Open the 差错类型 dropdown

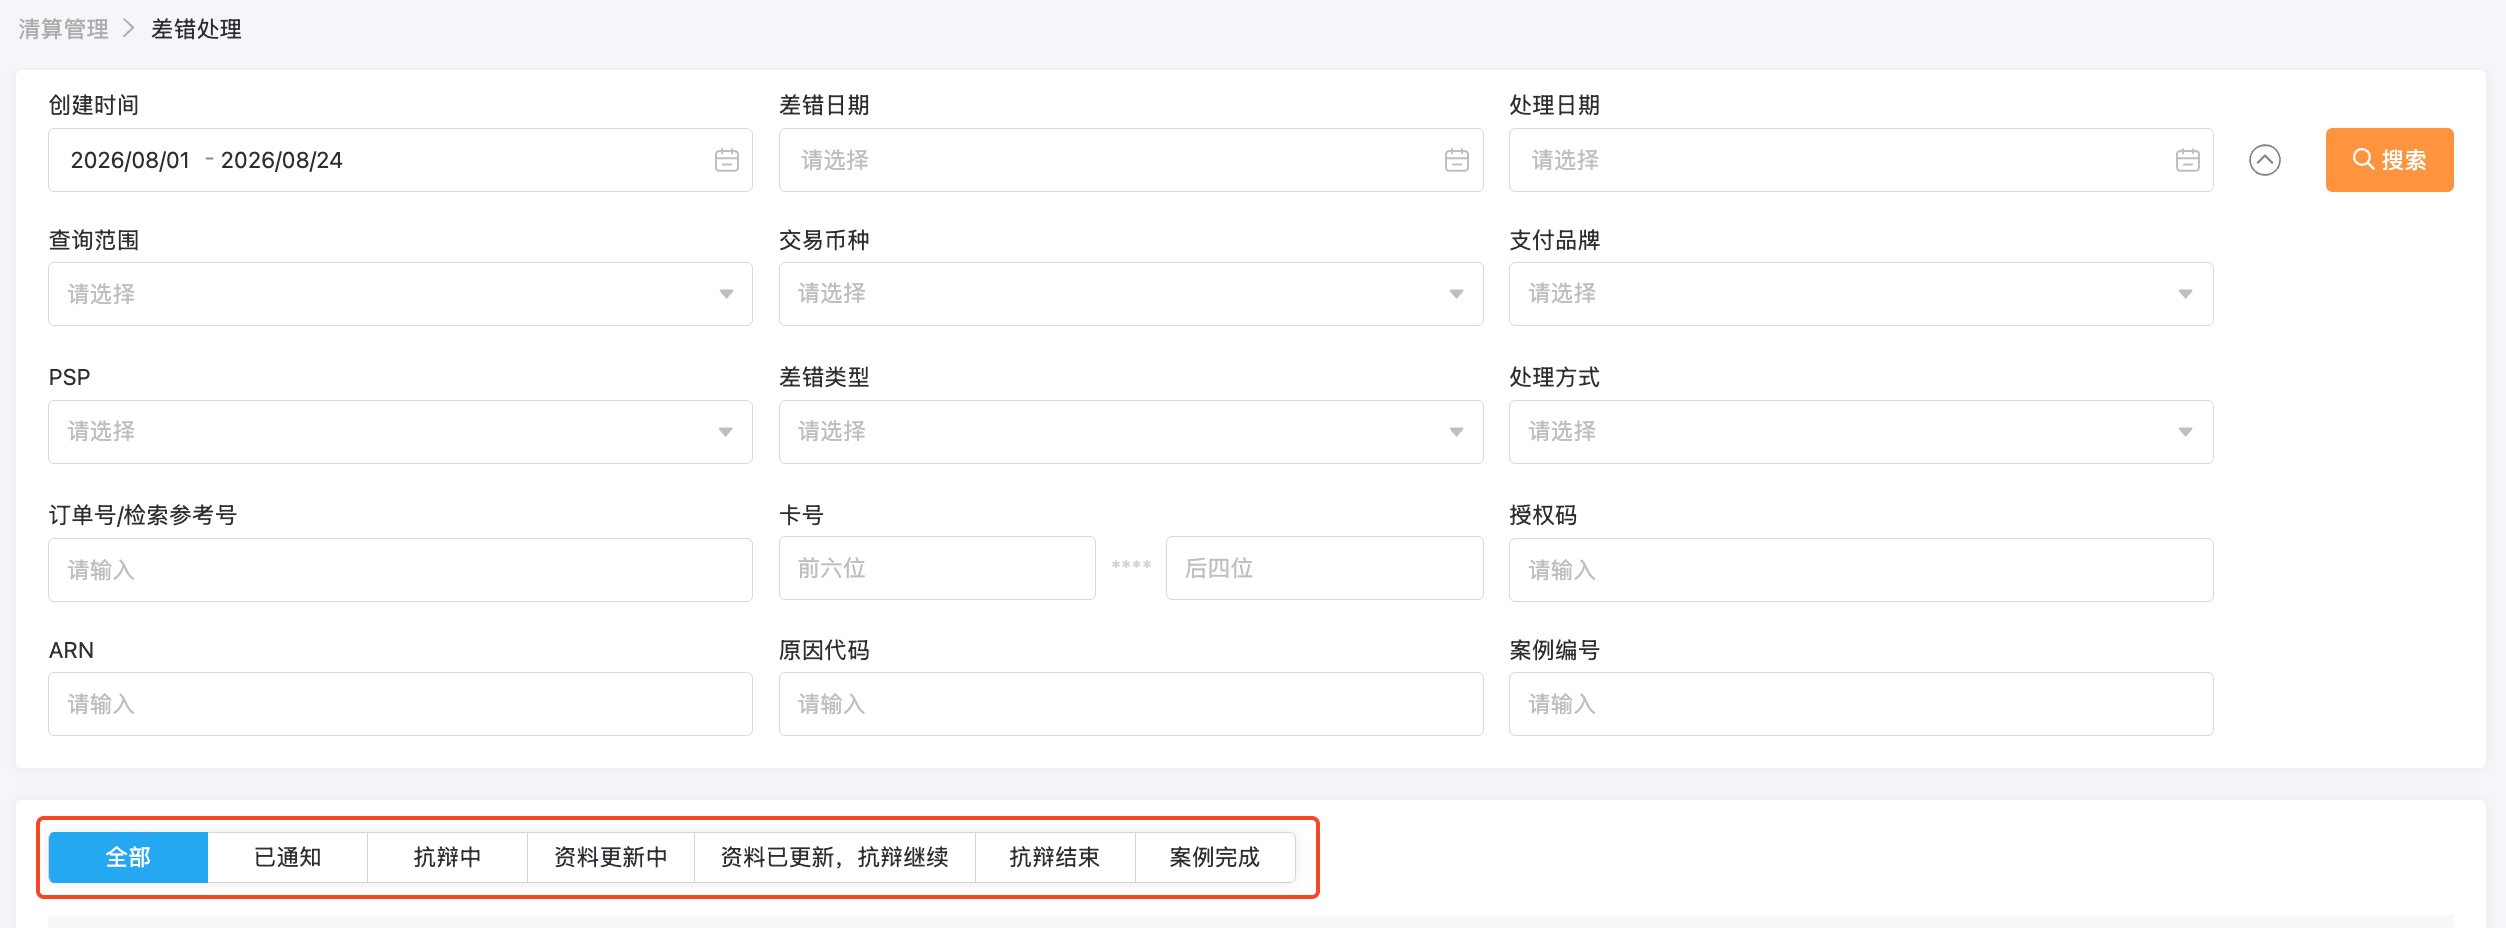pyautogui.click(x=1131, y=432)
